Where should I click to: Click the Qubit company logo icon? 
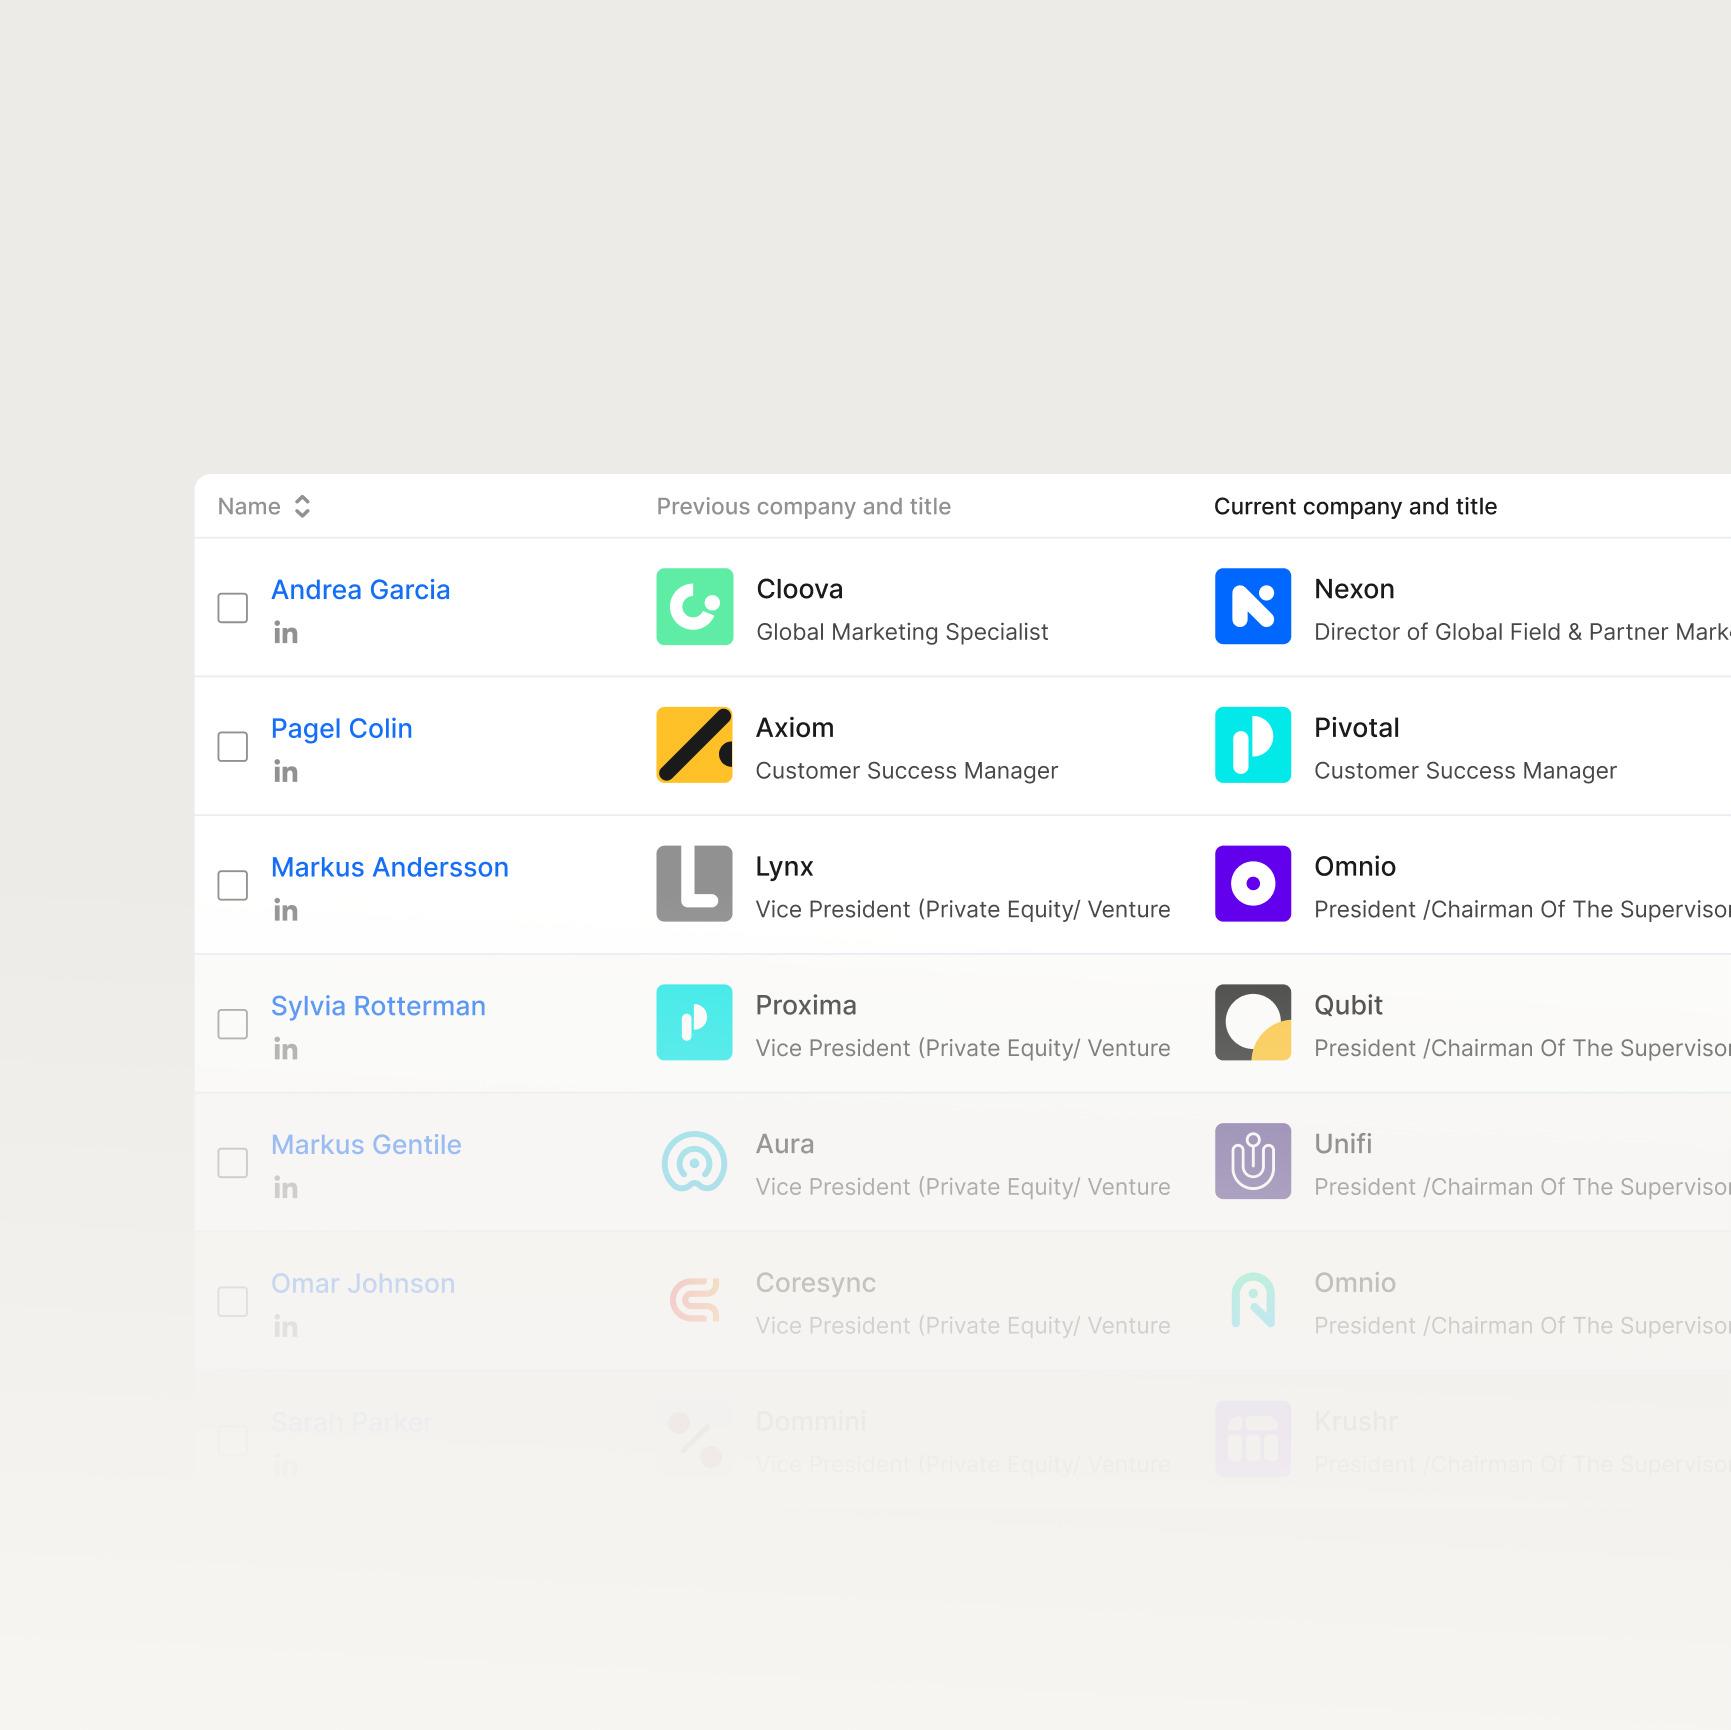pos(1252,1022)
